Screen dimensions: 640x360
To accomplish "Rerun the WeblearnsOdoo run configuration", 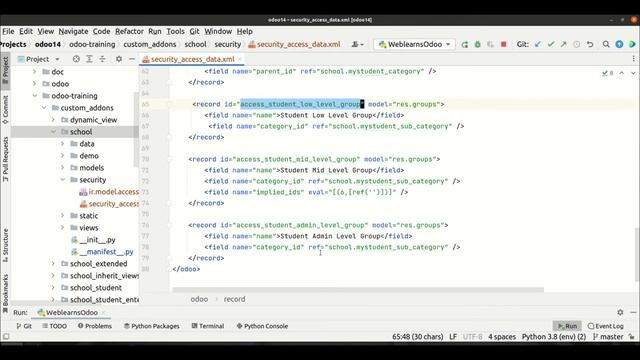I will coord(464,44).
